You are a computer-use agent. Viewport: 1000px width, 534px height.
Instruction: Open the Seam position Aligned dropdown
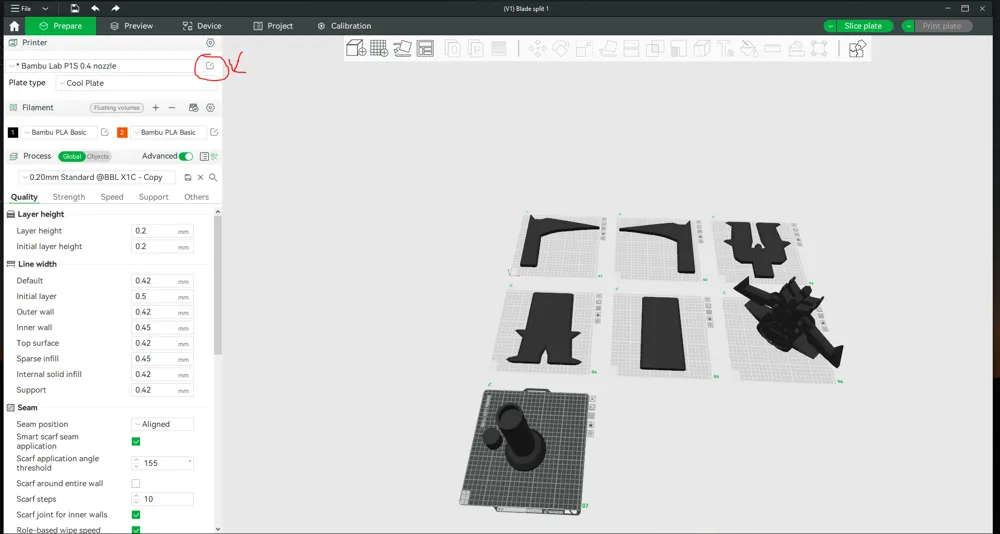click(163, 424)
